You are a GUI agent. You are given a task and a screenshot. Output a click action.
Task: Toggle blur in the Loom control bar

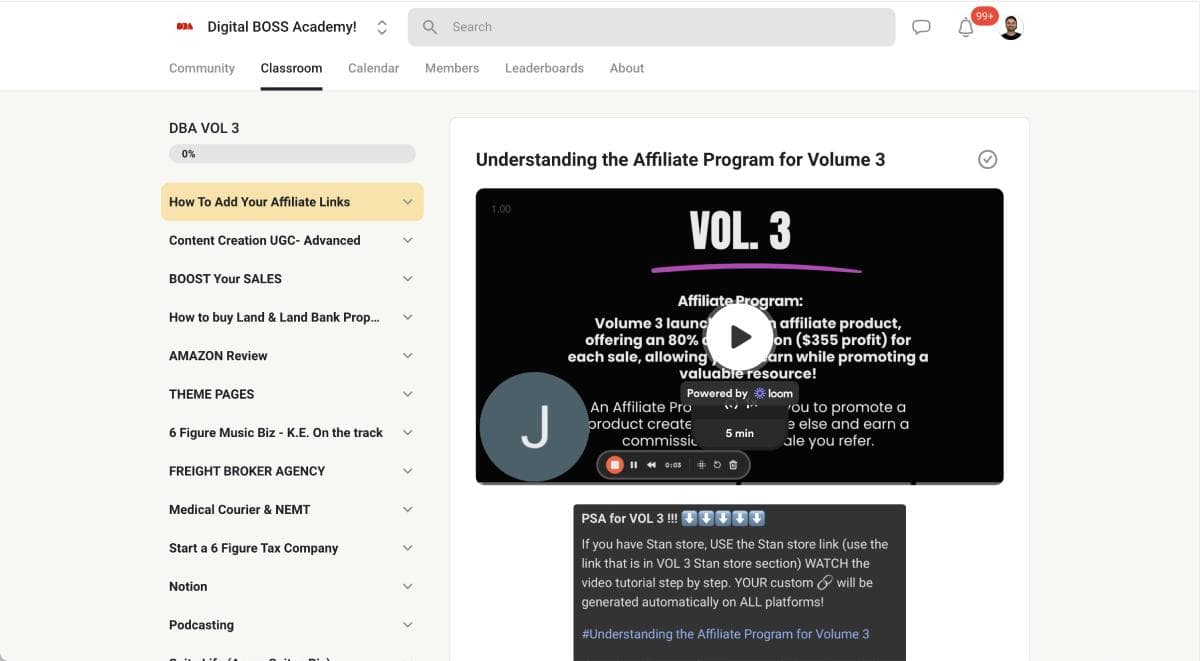pos(701,464)
